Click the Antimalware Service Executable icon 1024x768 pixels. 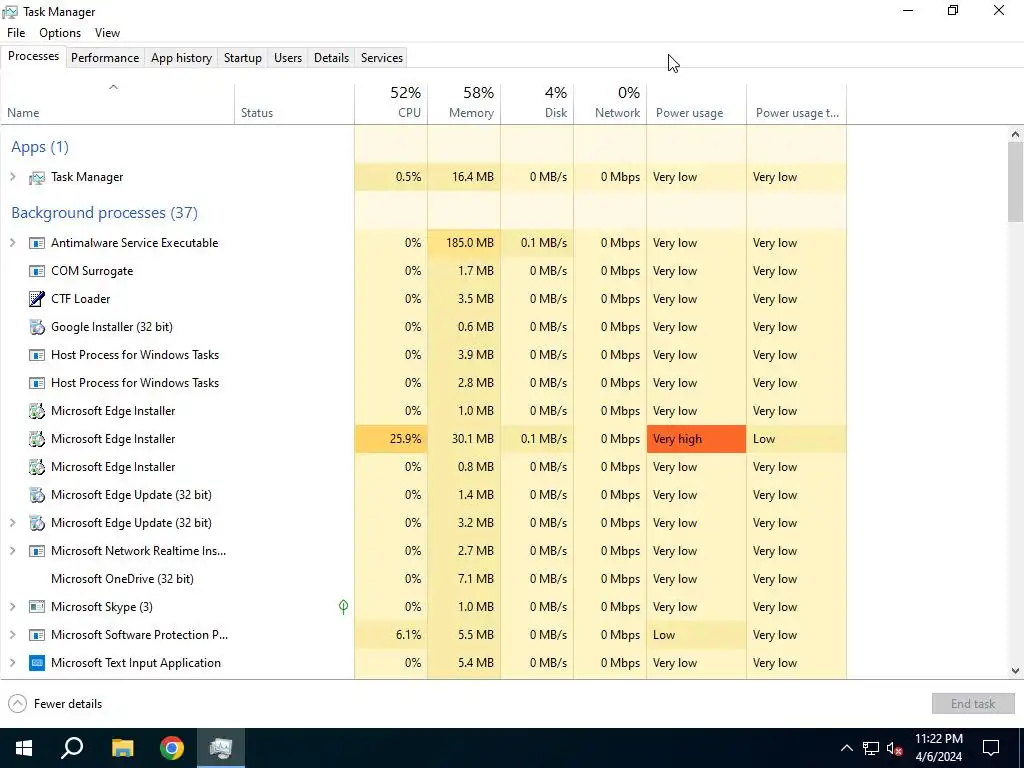coord(37,243)
